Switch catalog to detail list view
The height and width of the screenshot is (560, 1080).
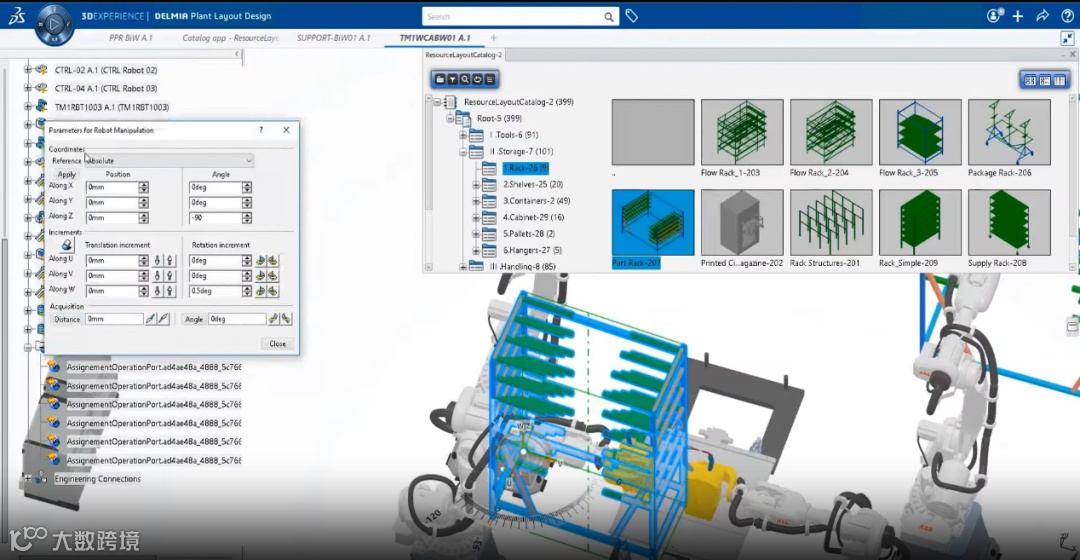tap(1059, 81)
